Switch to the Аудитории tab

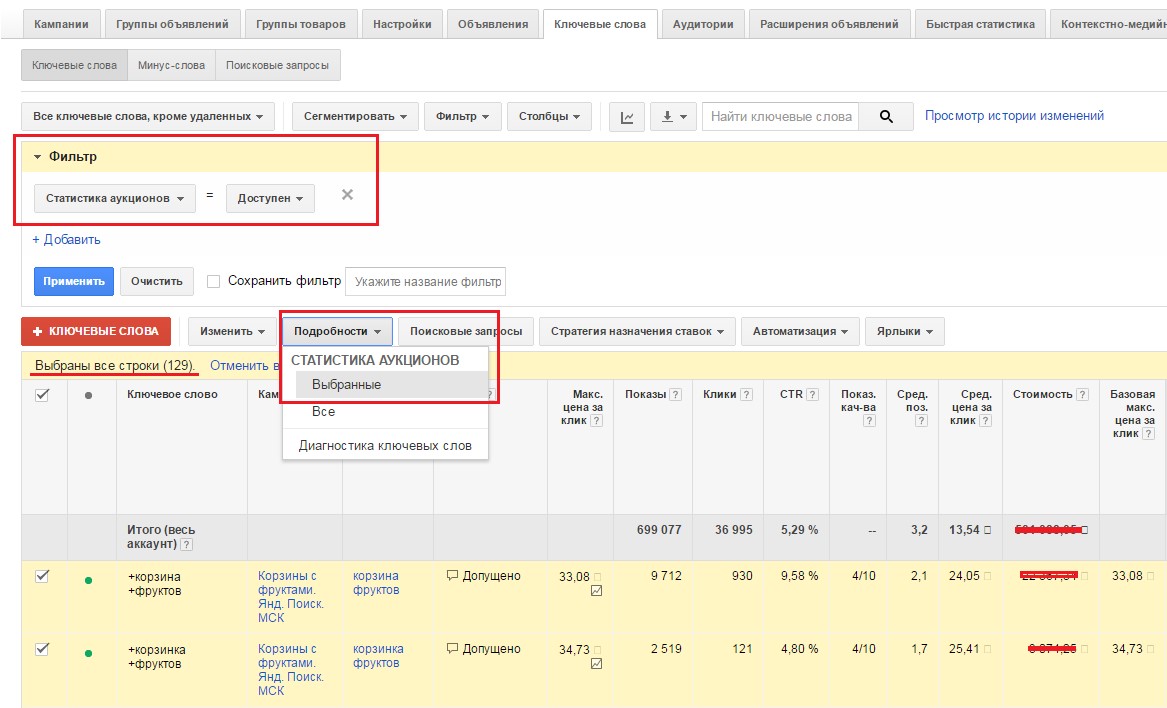click(x=703, y=24)
